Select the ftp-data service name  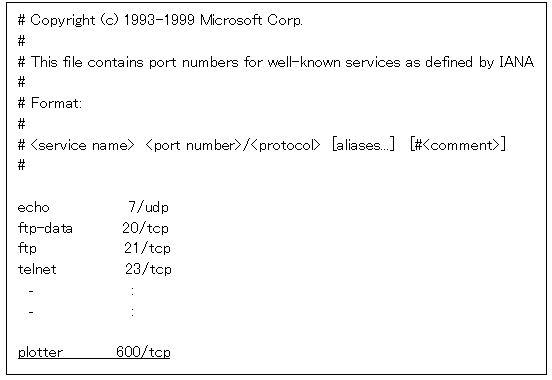45,228
